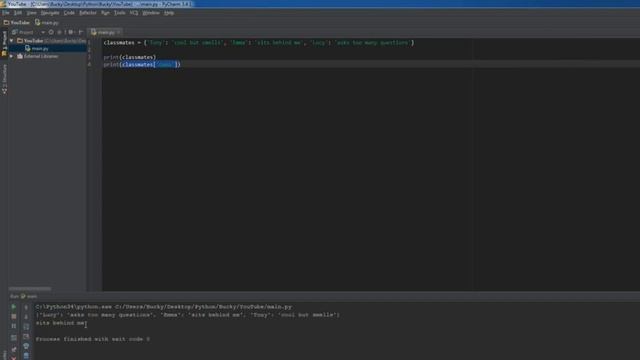The image size is (640, 360).
Task: Open the Refactor menu
Action: (88, 13)
